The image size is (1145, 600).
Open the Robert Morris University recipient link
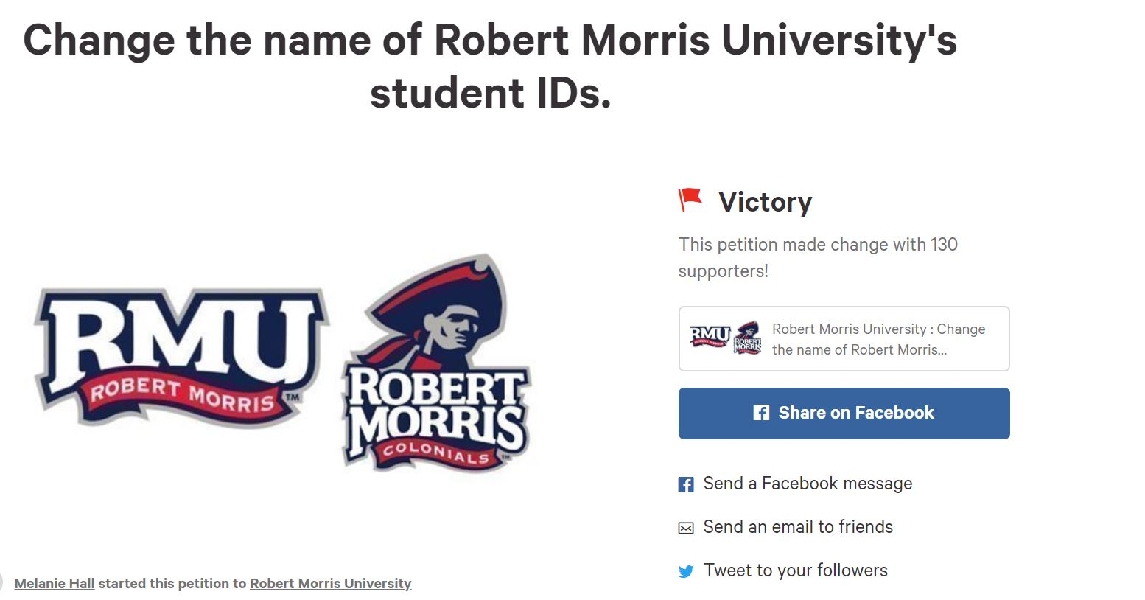[x=330, y=584]
